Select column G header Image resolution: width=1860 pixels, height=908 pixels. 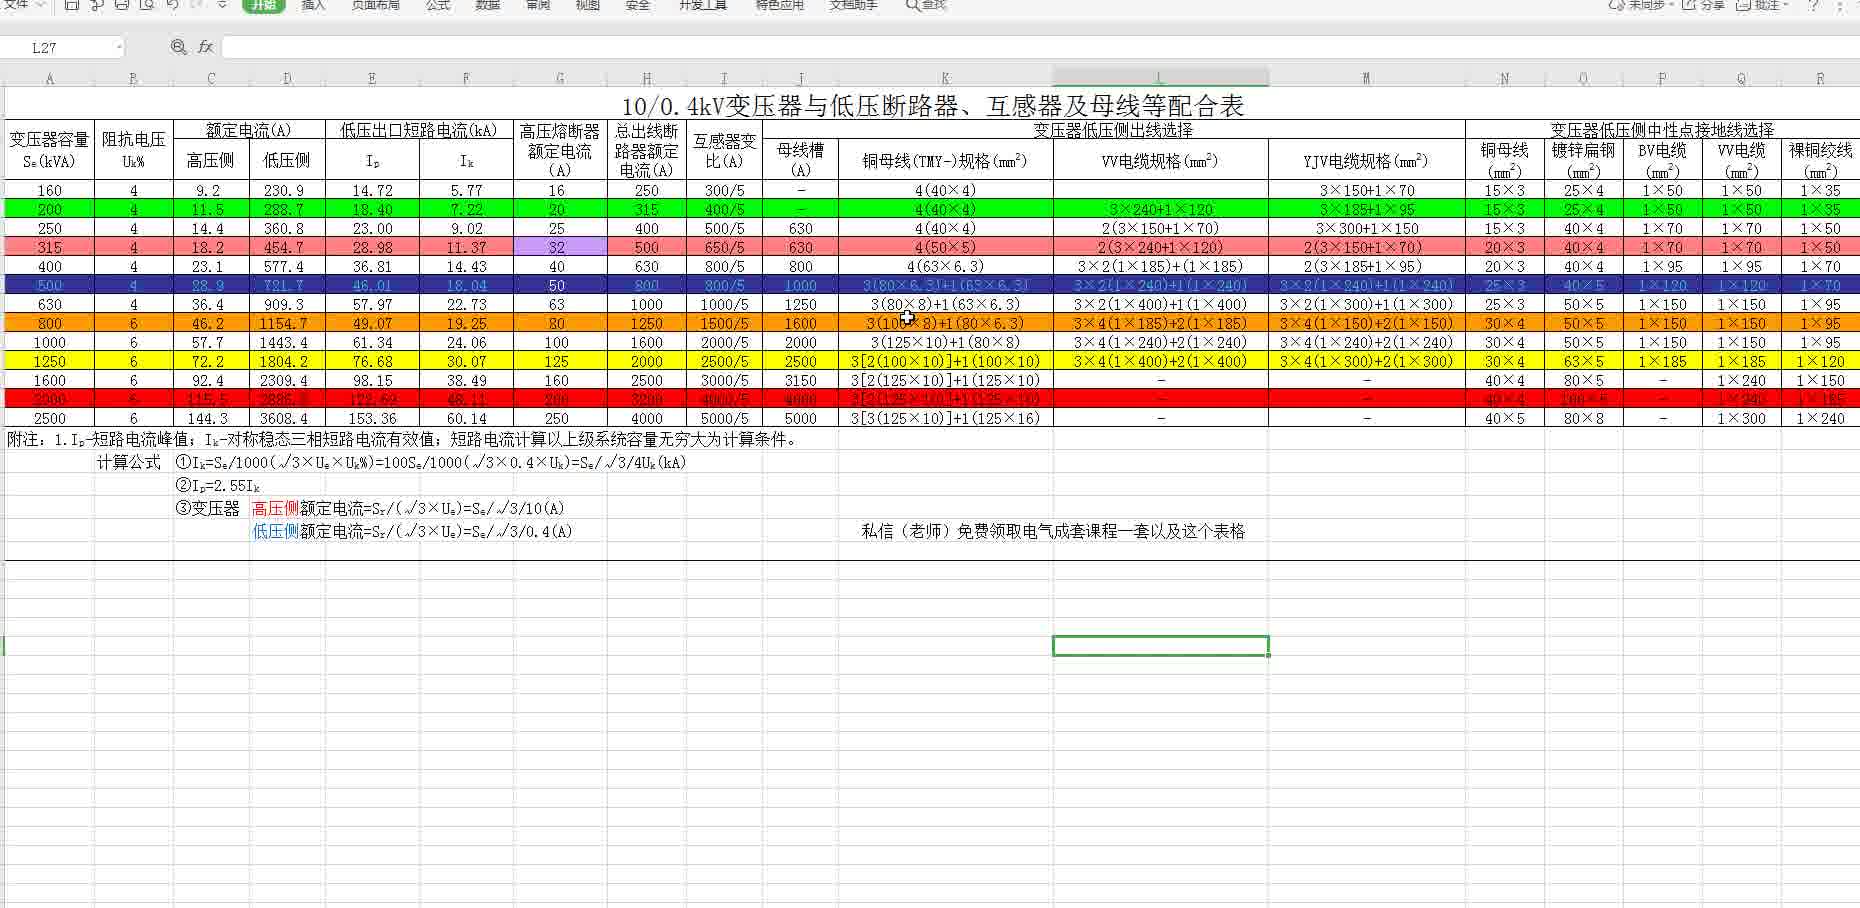(559, 78)
